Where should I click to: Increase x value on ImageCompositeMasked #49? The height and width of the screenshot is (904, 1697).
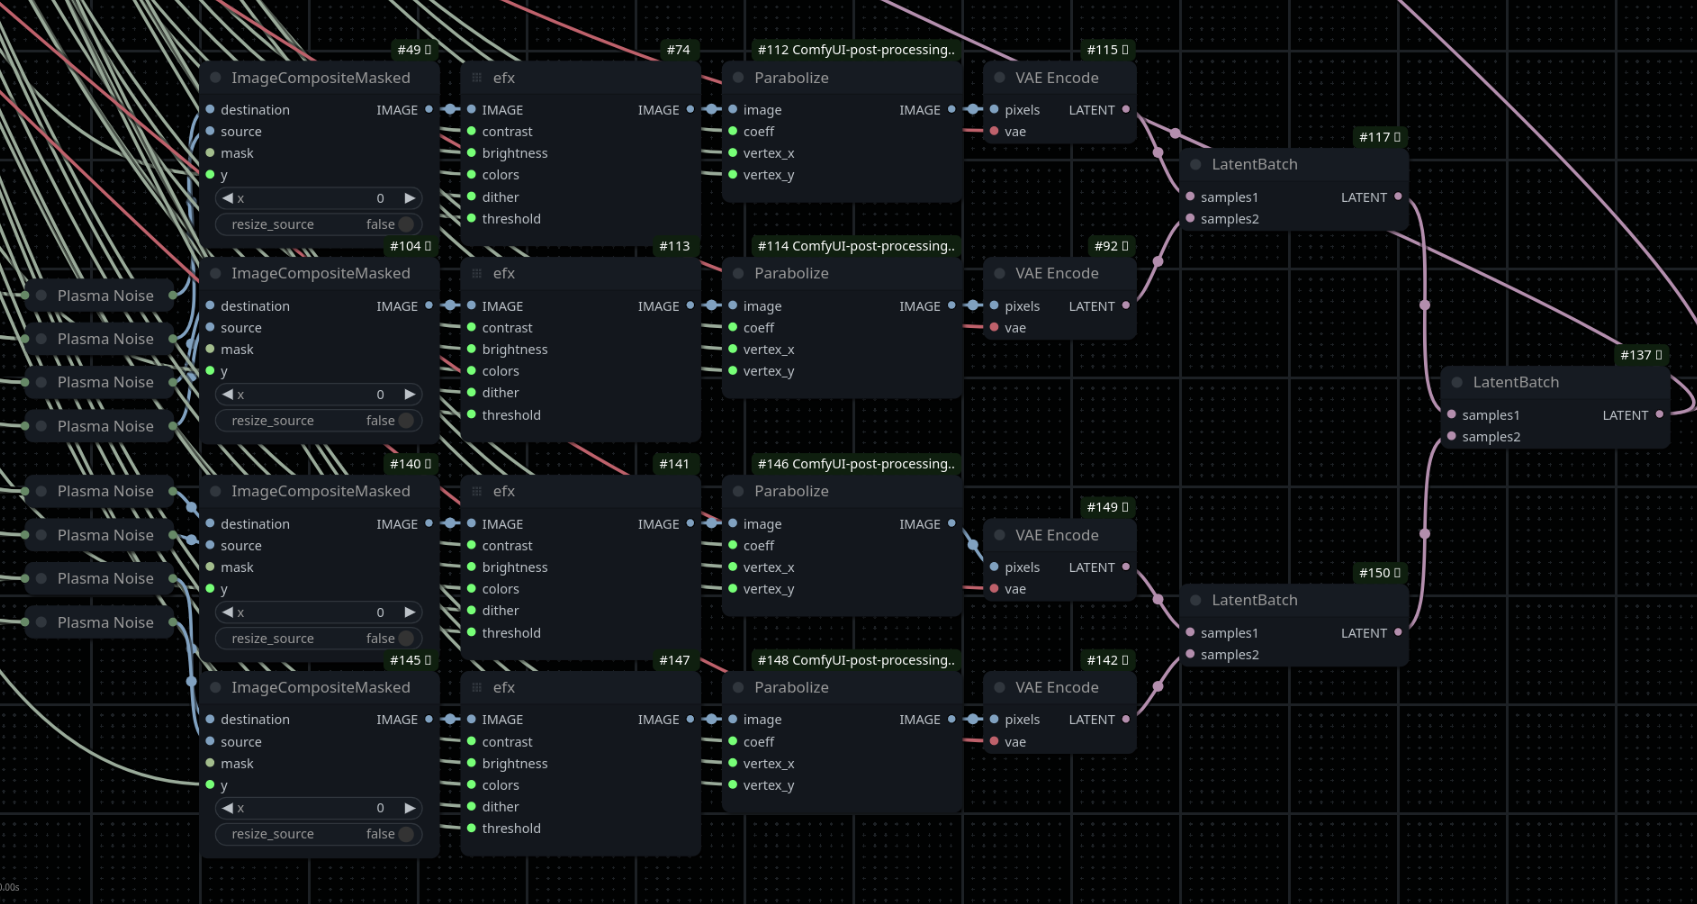[x=410, y=198]
